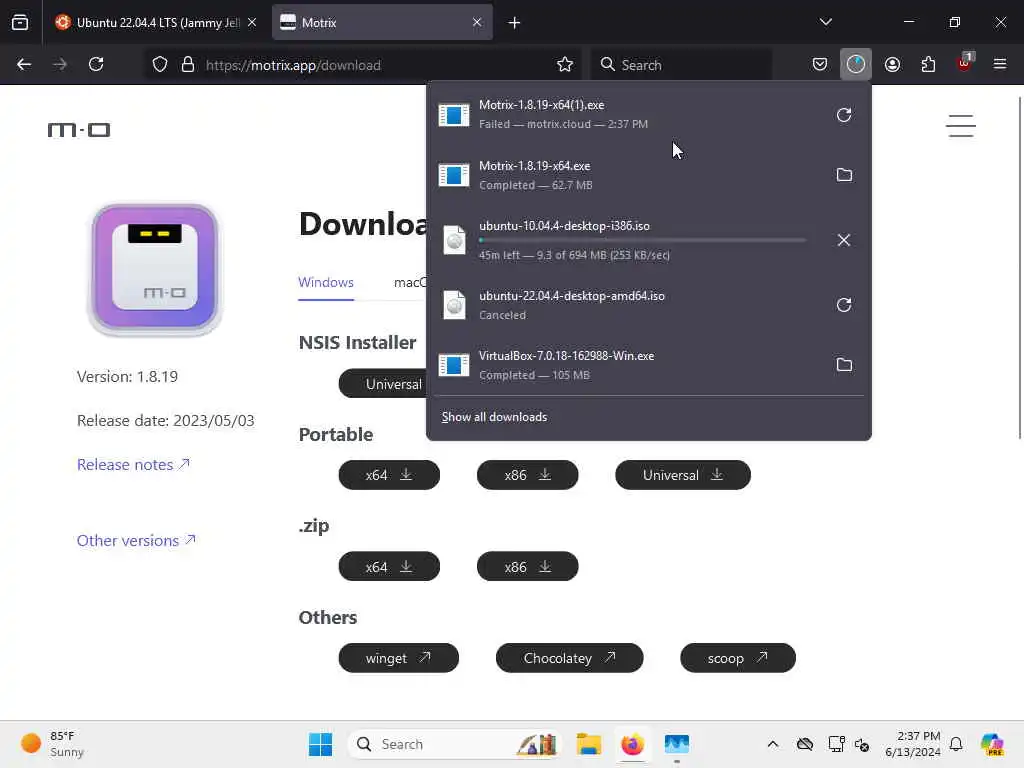Viewport: 1024px width, 768px height.
Task: Open Firefox View icon
Action: click(20, 22)
